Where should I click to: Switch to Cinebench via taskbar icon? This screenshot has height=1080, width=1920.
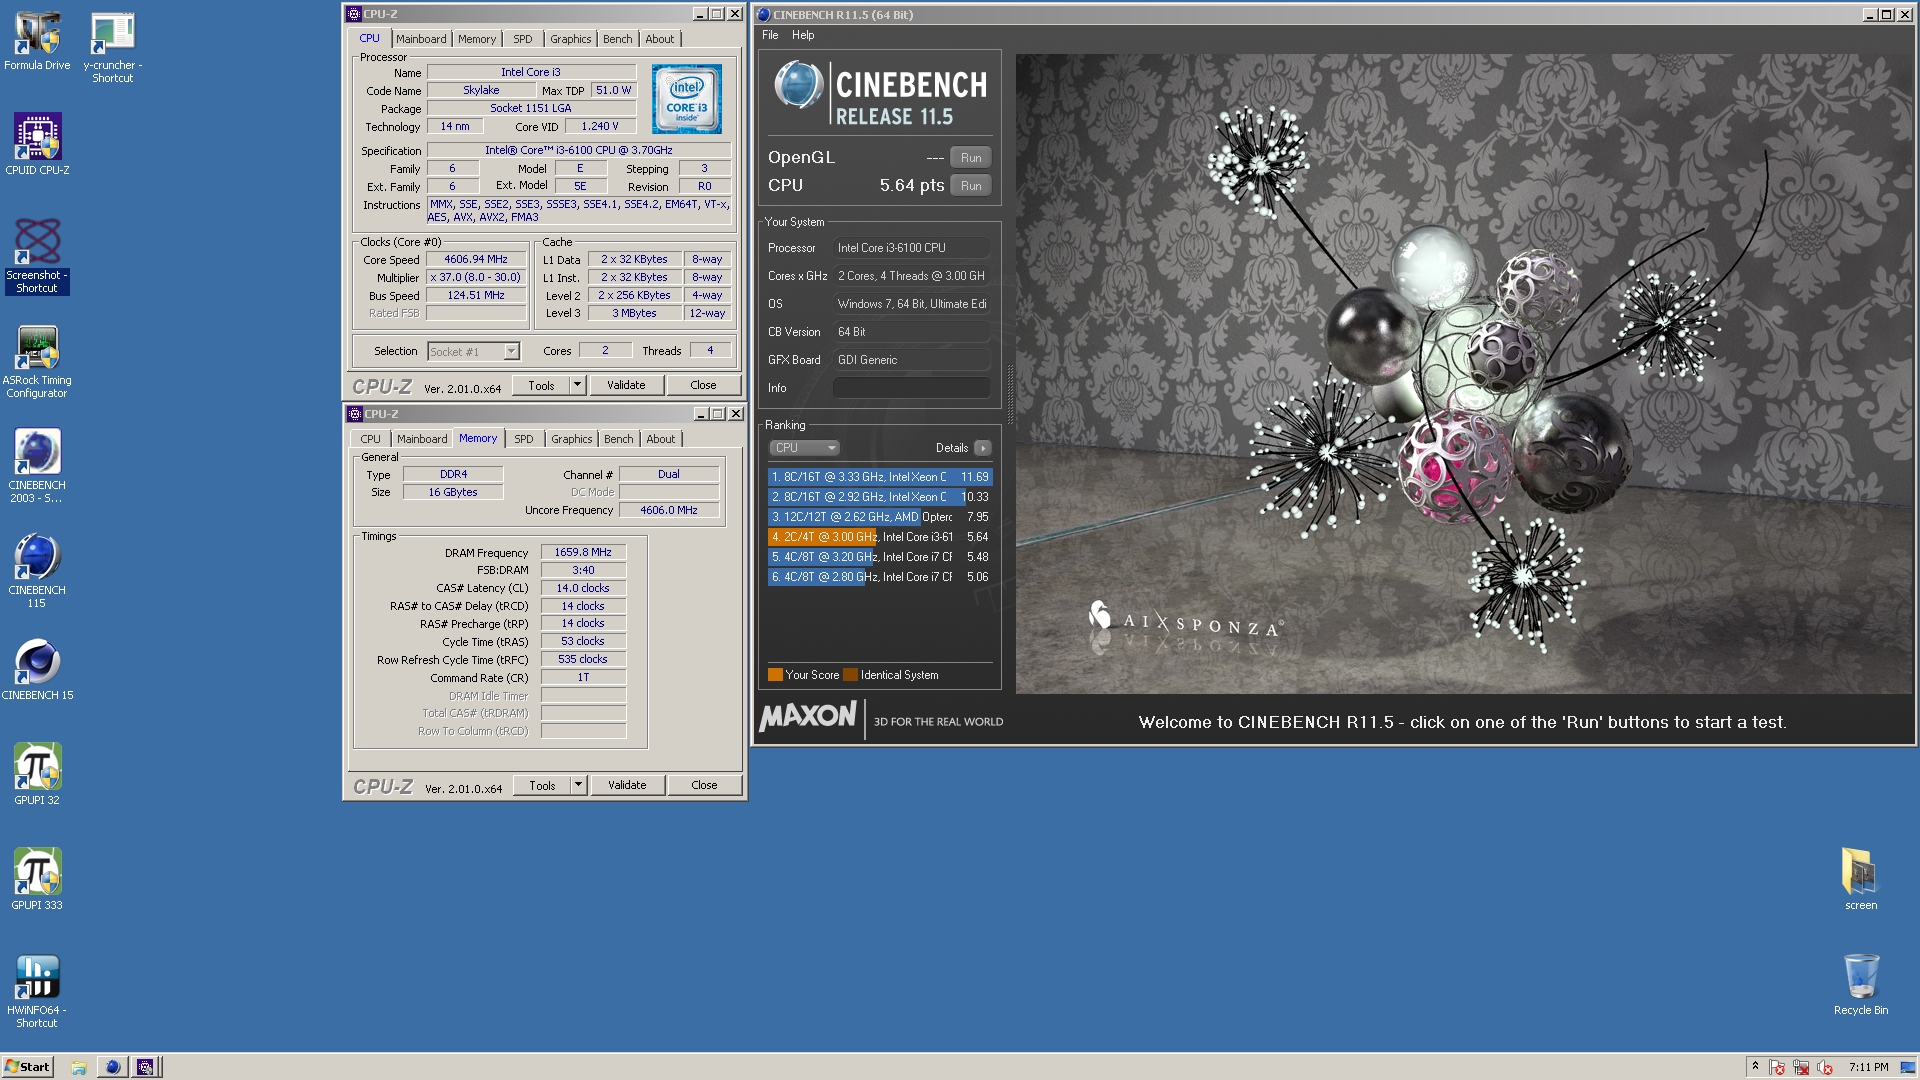point(112,1067)
